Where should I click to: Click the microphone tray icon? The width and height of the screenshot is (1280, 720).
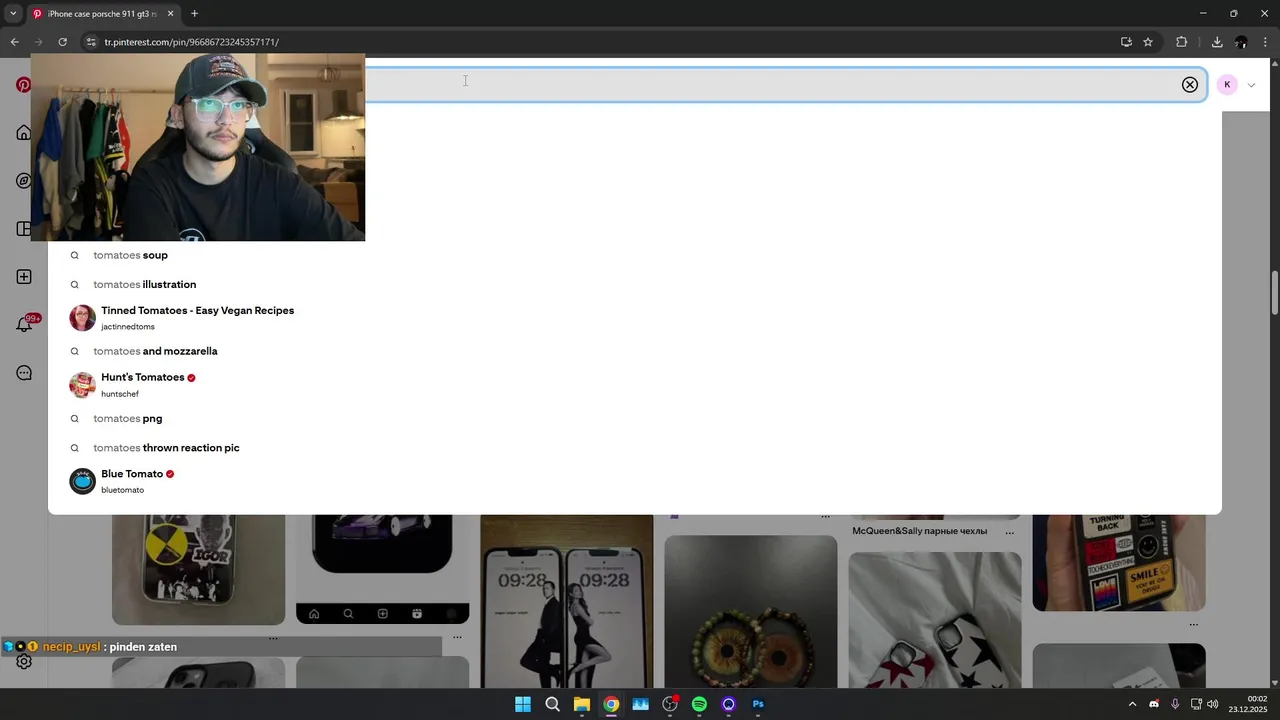(x=1175, y=704)
